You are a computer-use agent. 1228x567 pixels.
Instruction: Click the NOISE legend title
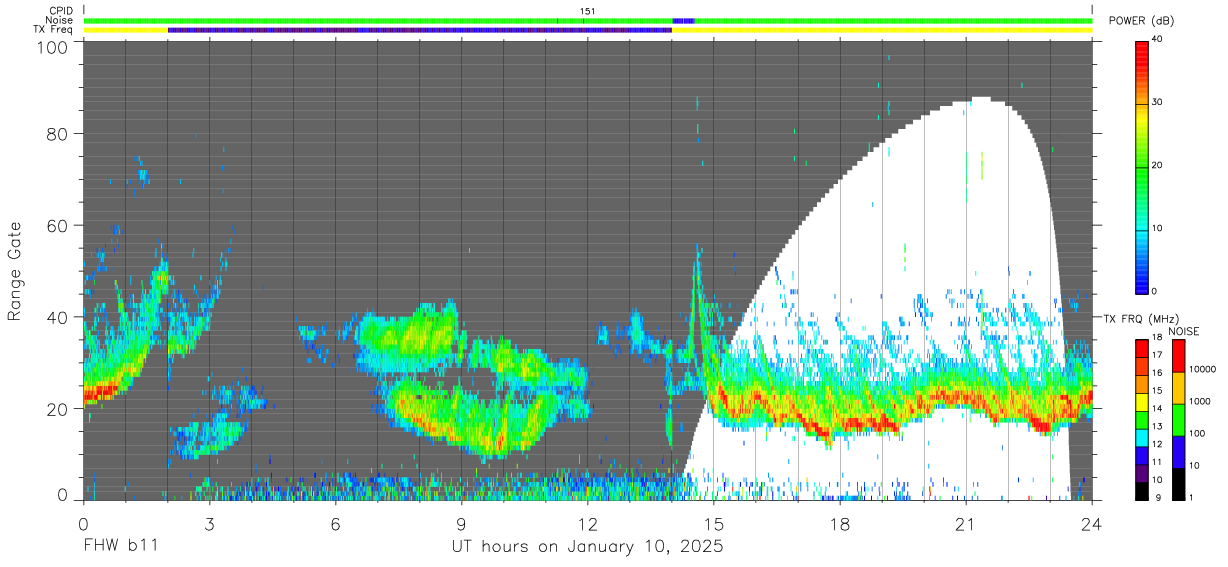[1183, 331]
